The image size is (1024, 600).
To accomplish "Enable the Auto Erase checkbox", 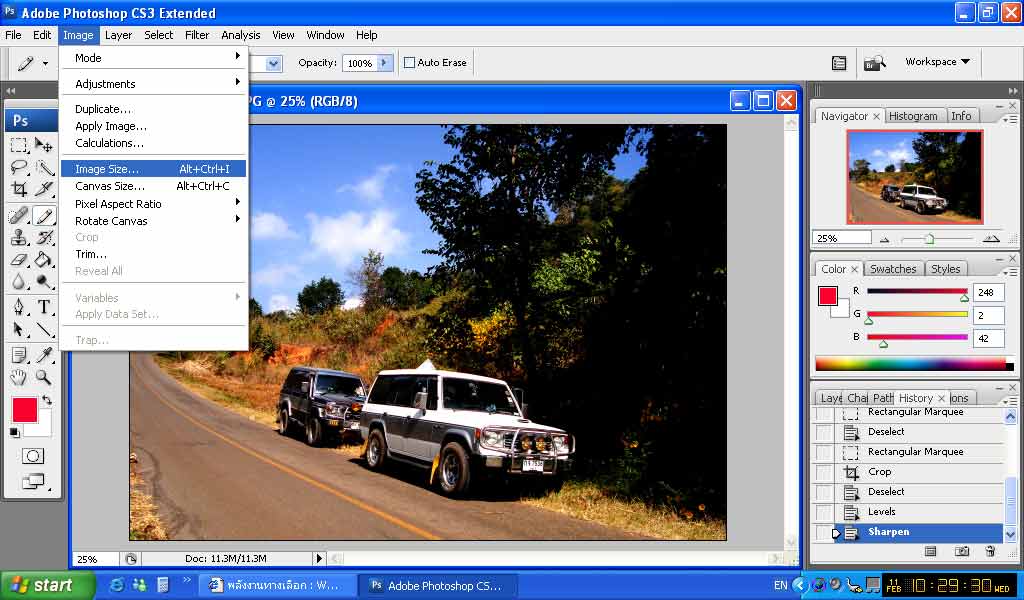I will (409, 63).
